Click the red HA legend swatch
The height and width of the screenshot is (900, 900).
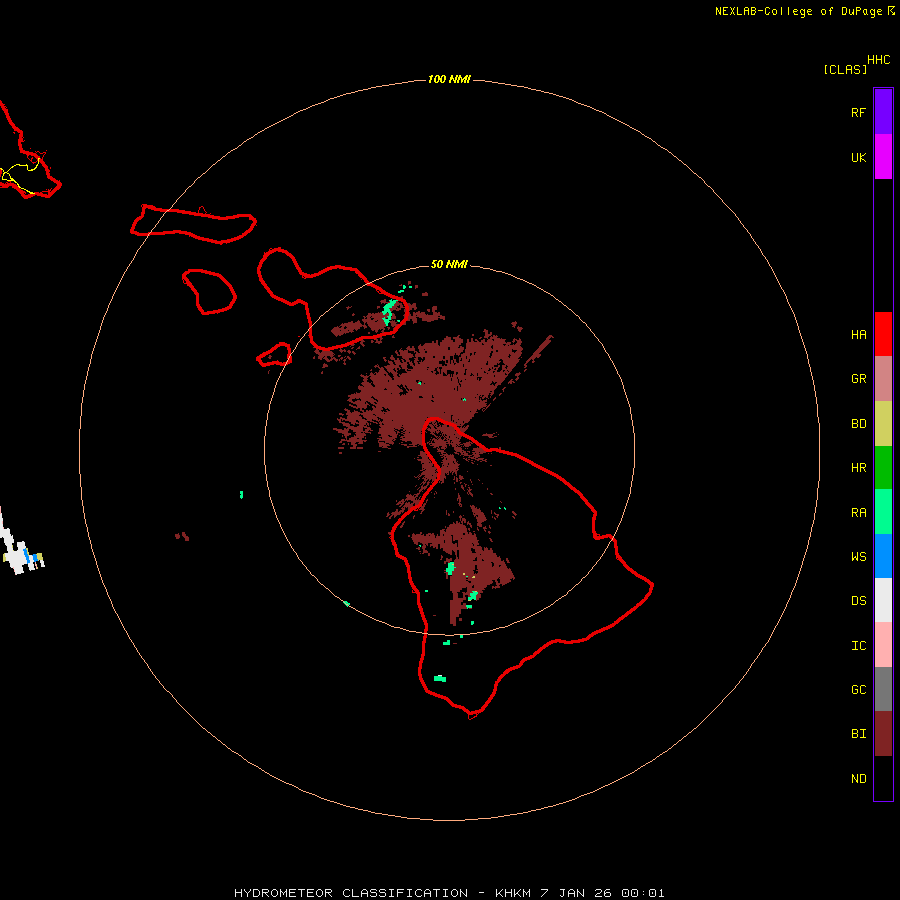(883, 334)
